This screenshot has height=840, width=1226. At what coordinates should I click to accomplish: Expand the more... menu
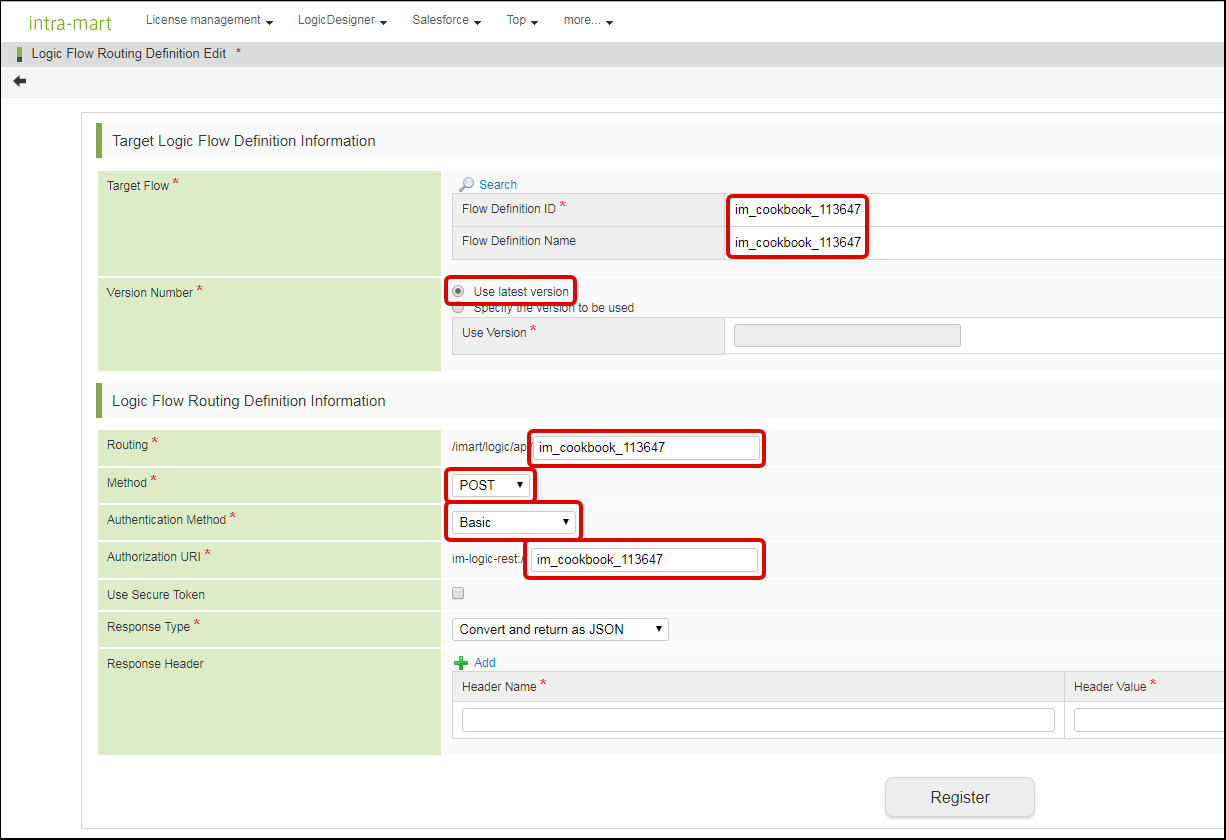588,20
